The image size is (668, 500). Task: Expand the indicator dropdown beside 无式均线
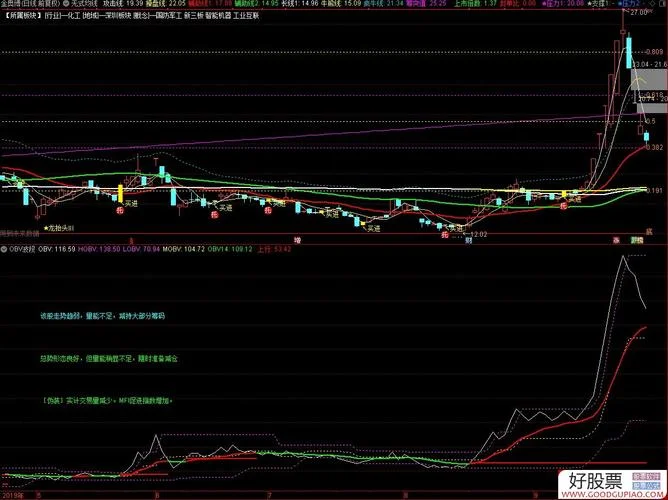click(x=66, y=3)
